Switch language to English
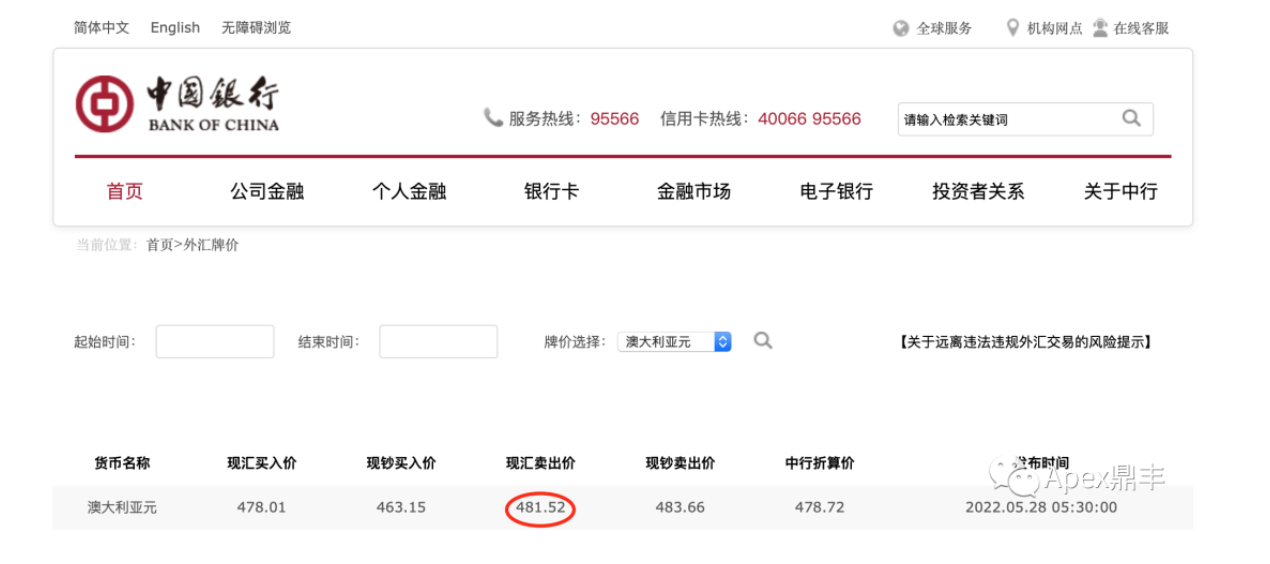The image size is (1270, 564). click(175, 28)
